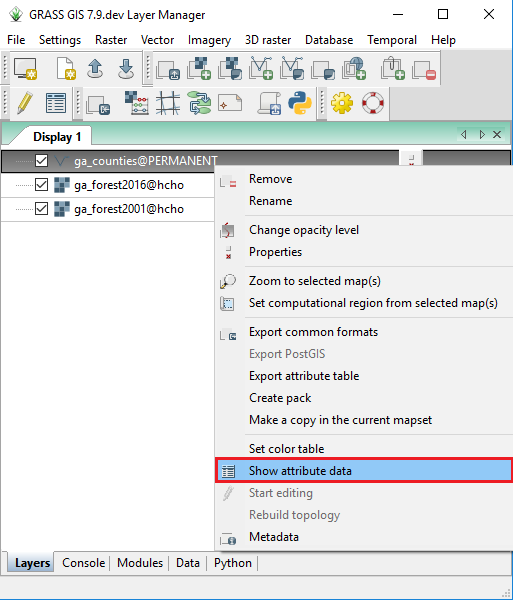
Task: Open the graphical modeler icon
Action: [x=200, y=103]
